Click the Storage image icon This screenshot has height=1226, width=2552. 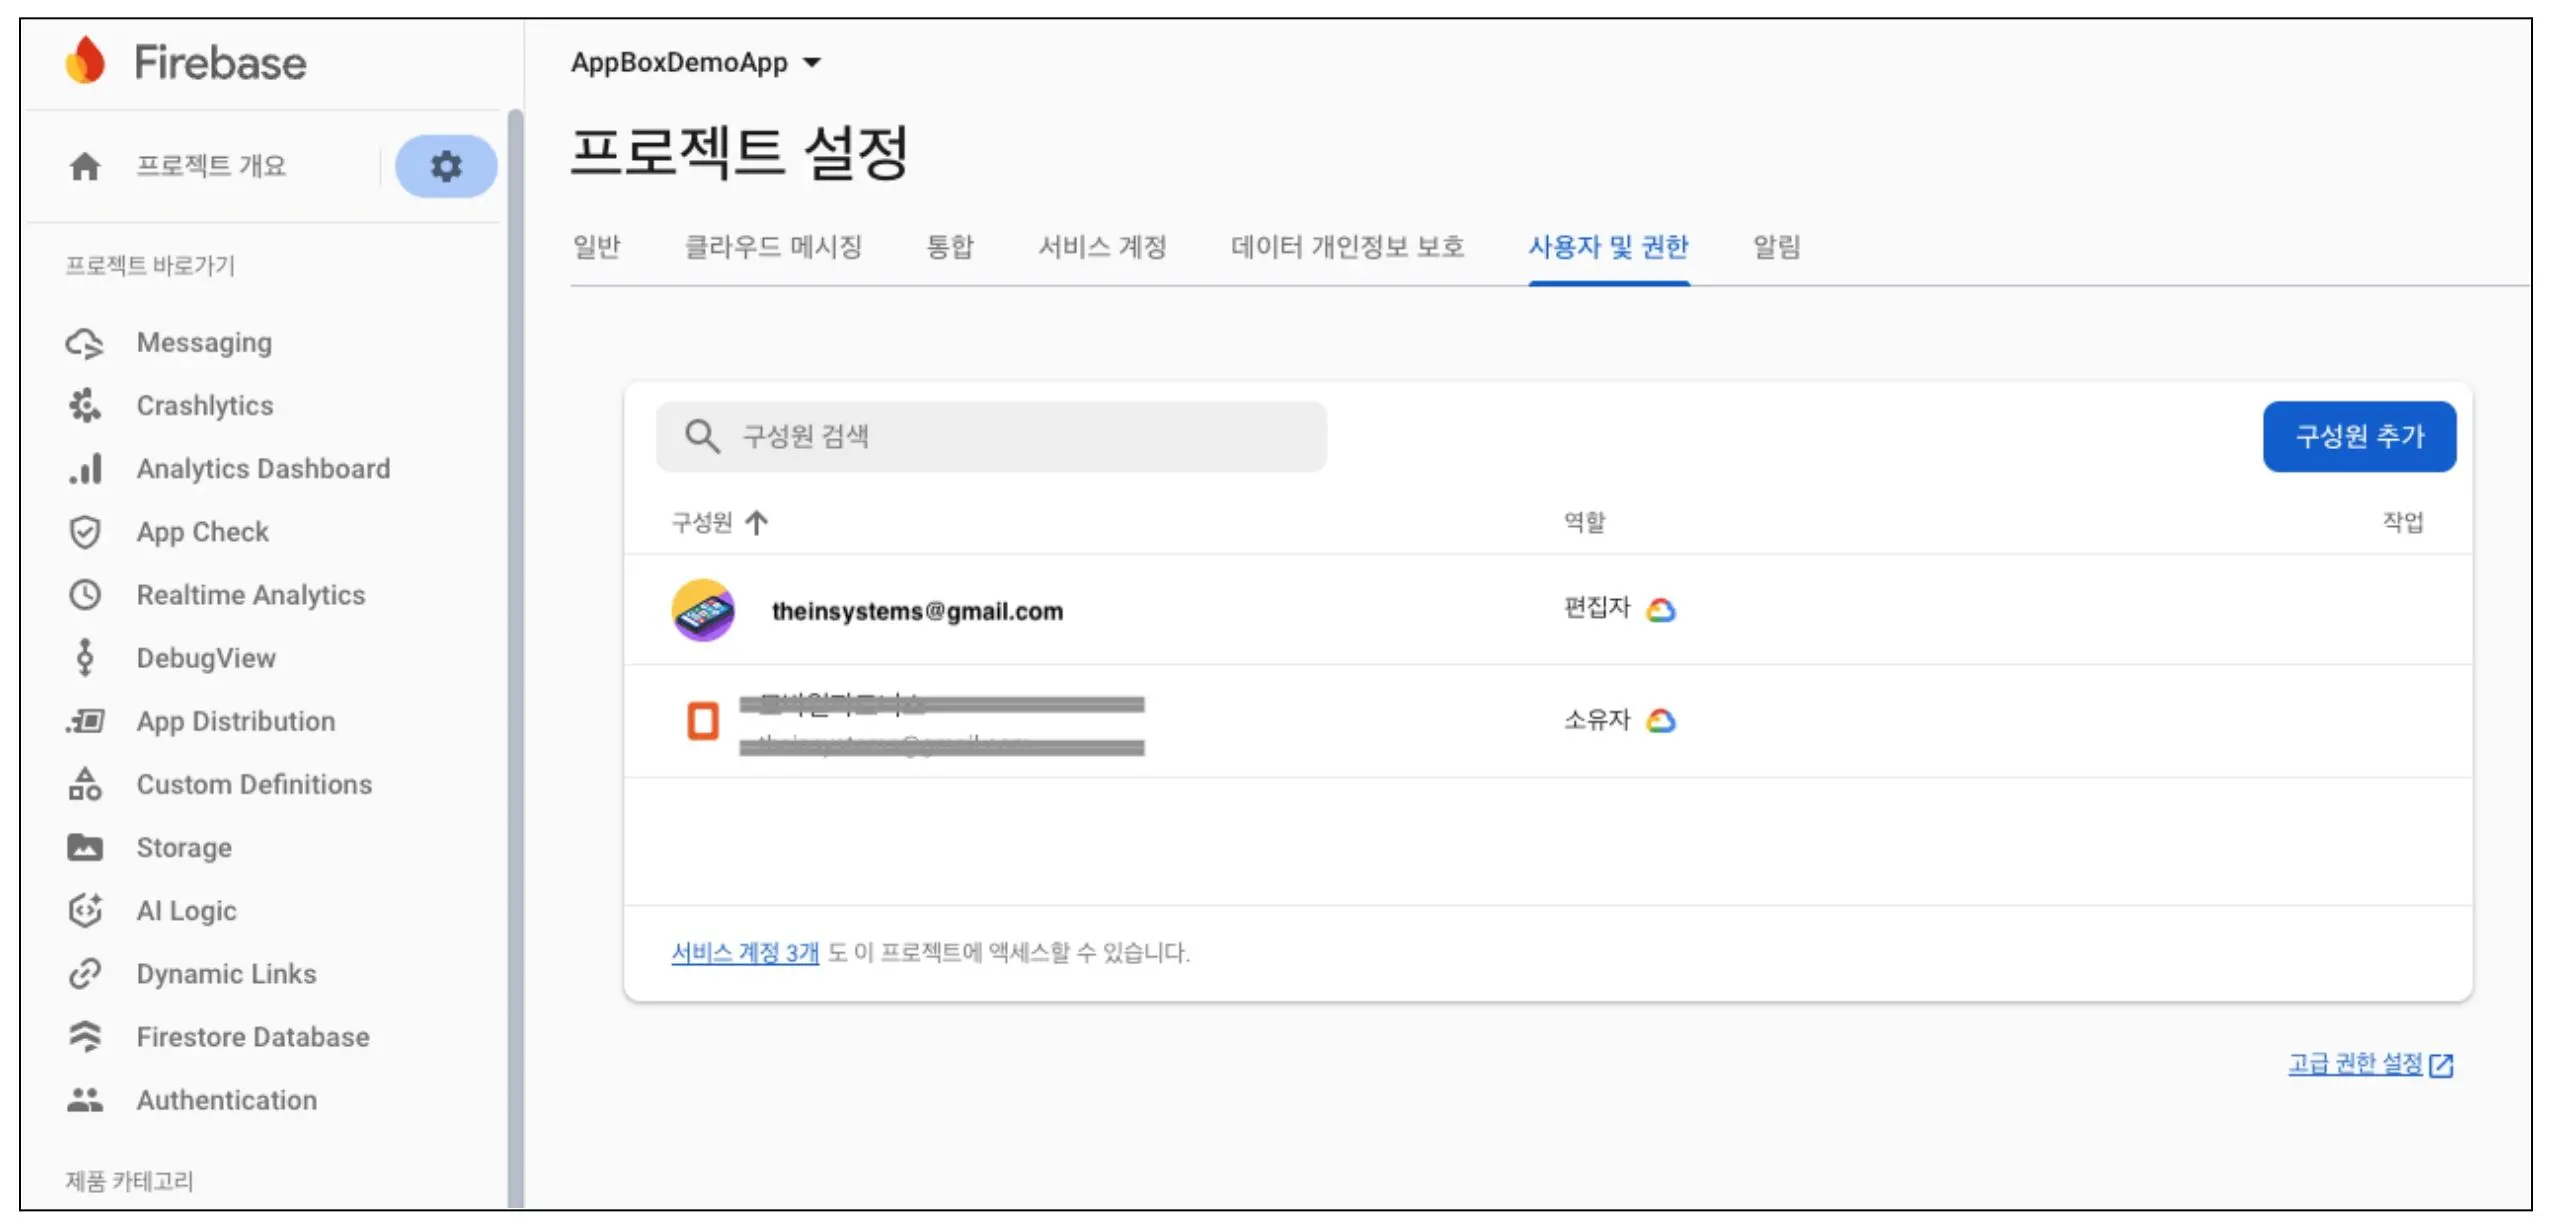pyautogui.click(x=85, y=847)
